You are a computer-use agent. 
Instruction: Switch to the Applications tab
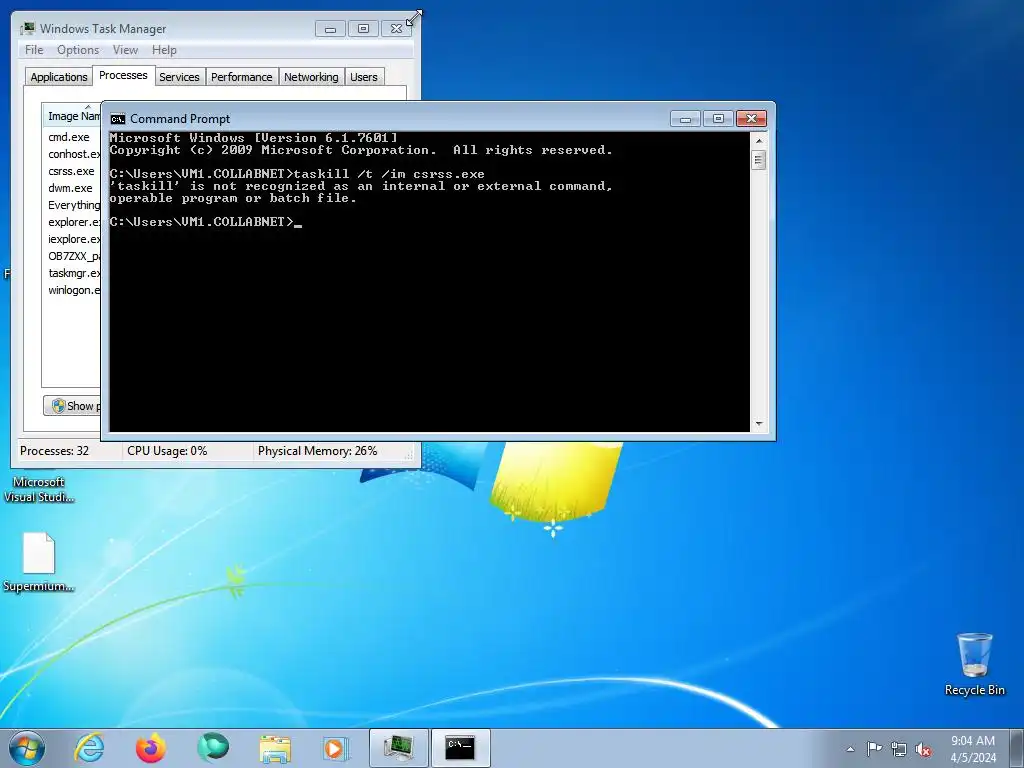59,77
